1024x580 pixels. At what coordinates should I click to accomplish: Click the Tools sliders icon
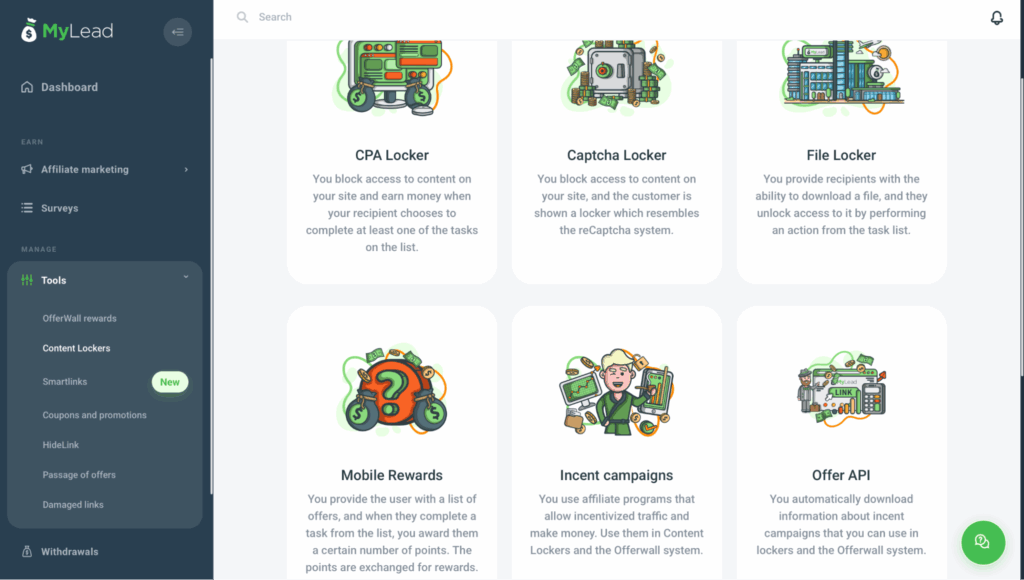(x=27, y=280)
